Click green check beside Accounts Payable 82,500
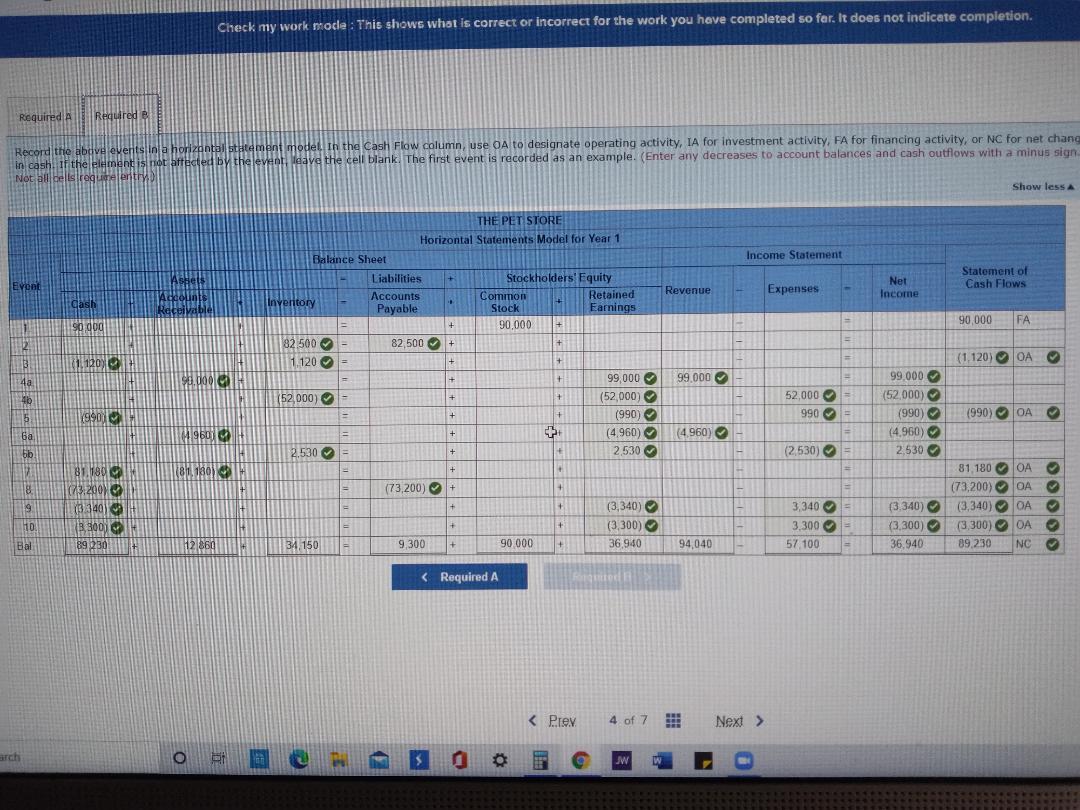 tap(434, 343)
